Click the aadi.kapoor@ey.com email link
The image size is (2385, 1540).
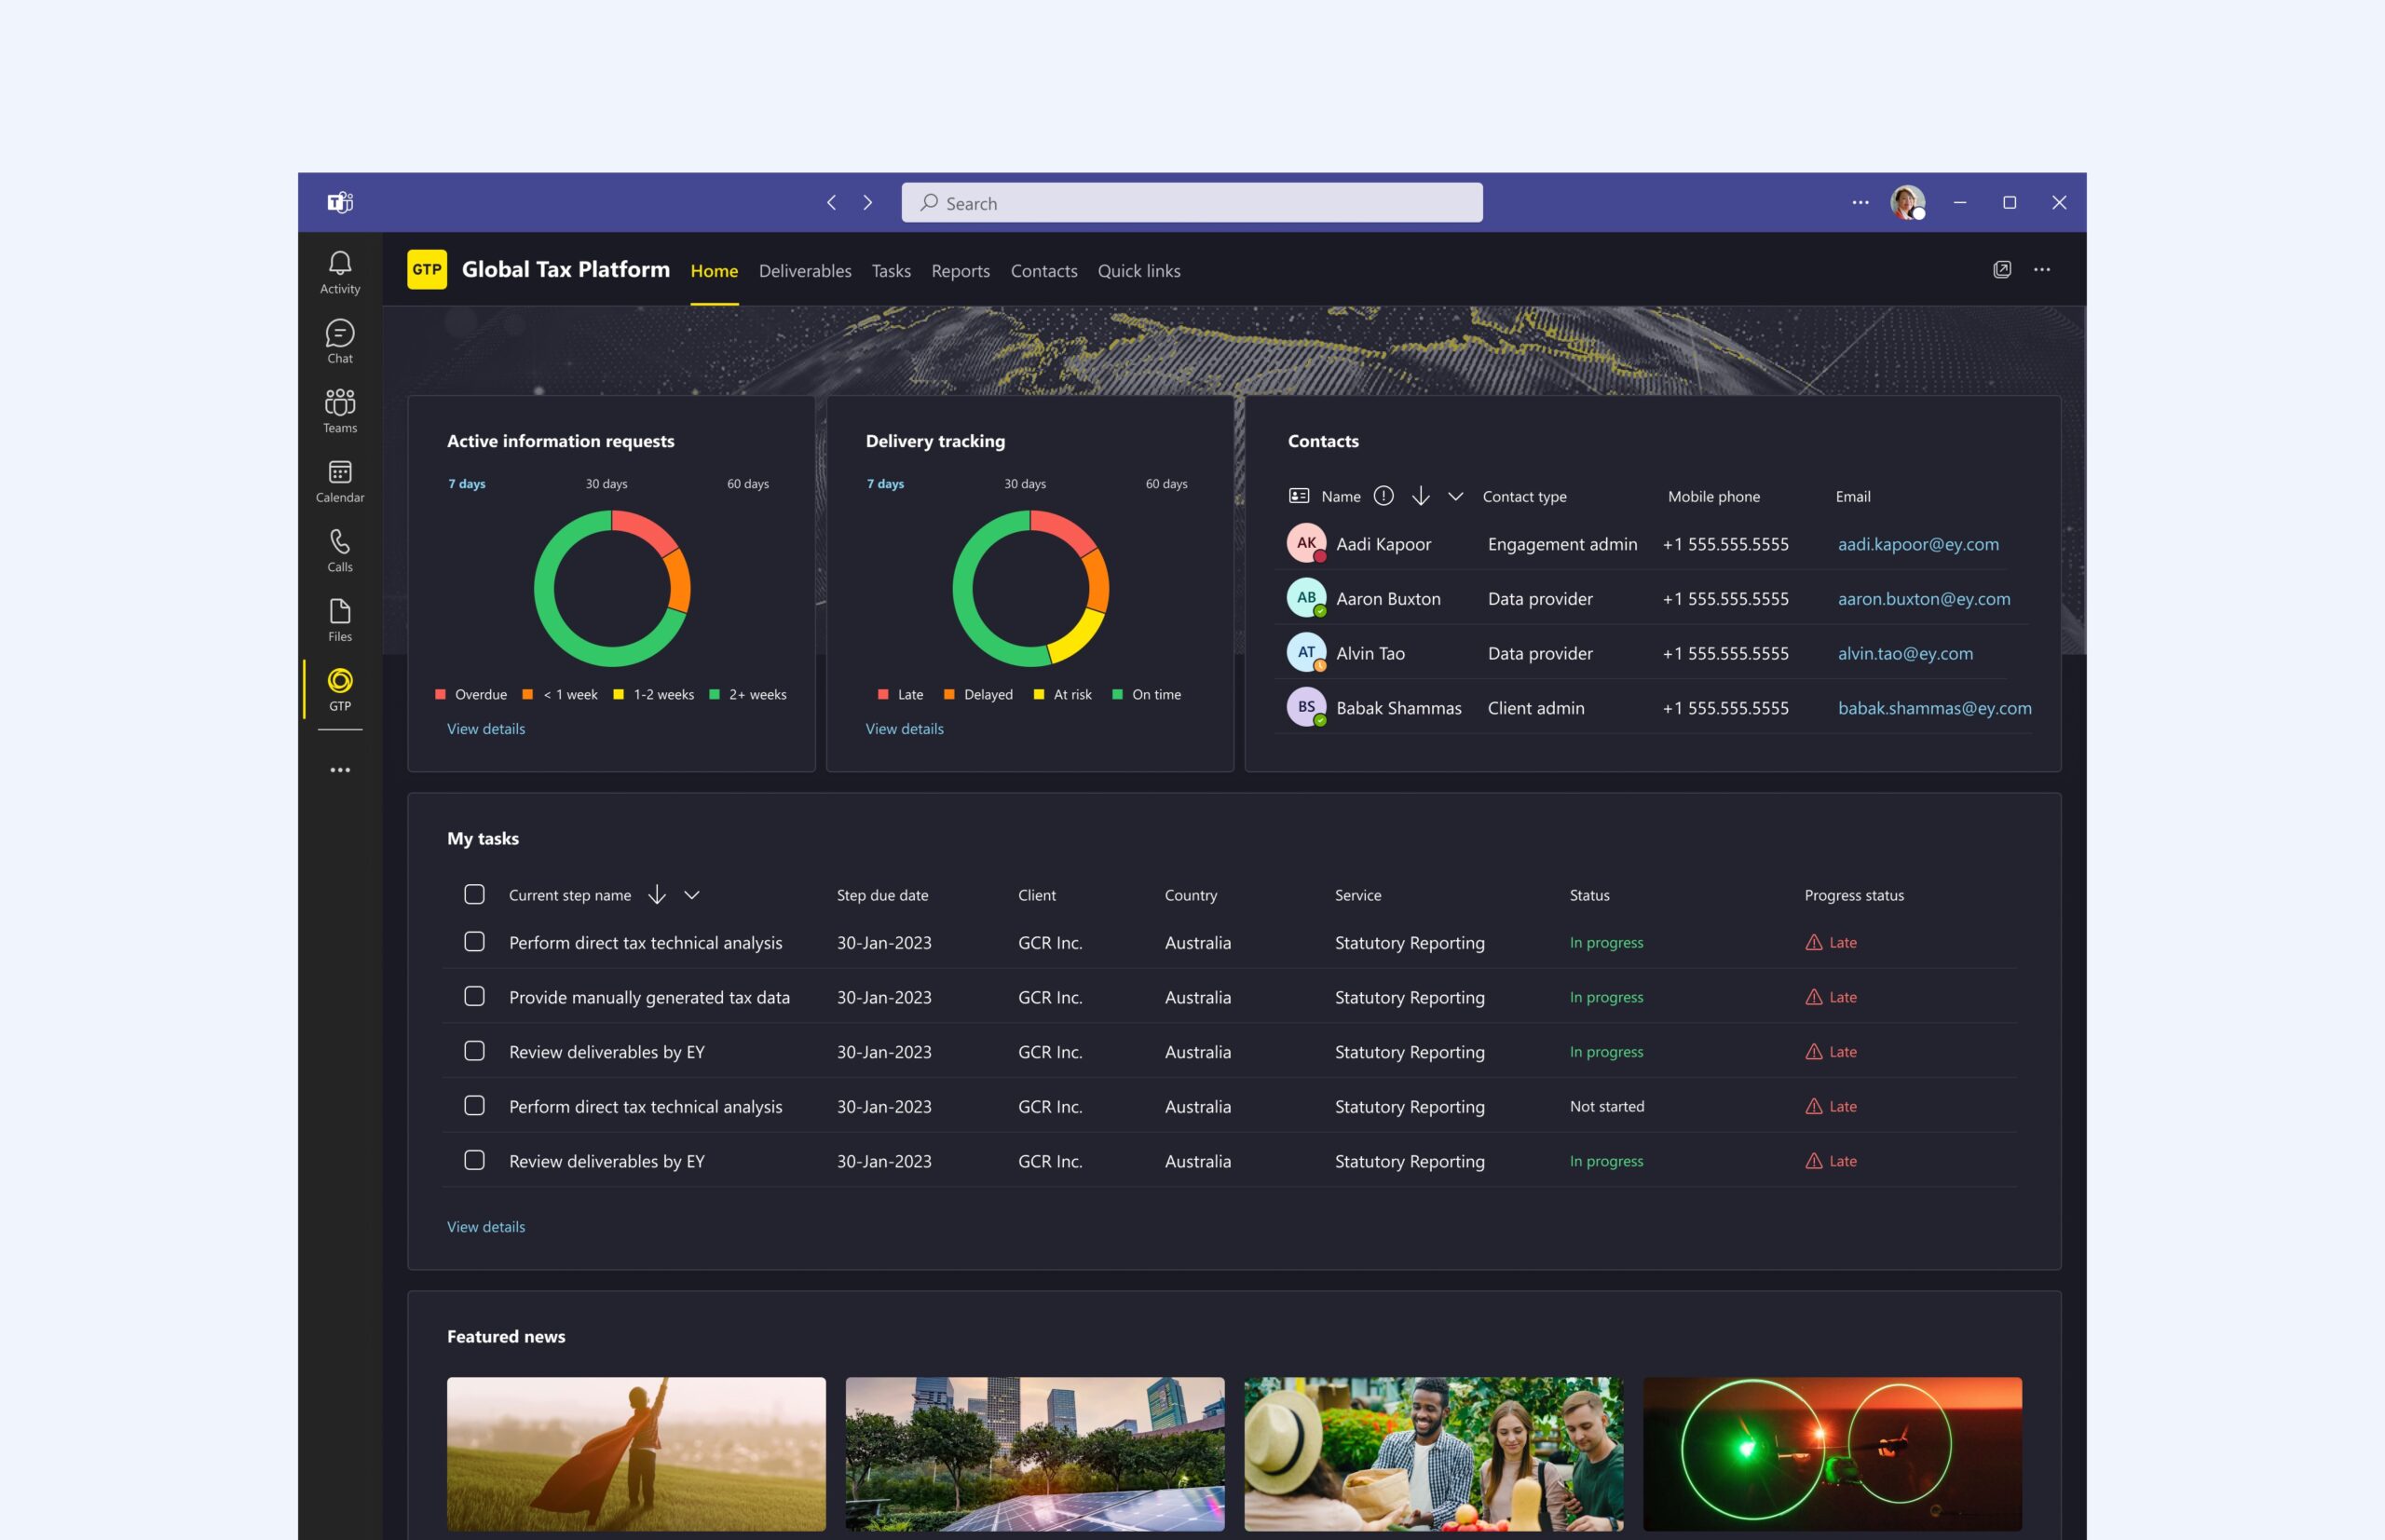point(1917,544)
